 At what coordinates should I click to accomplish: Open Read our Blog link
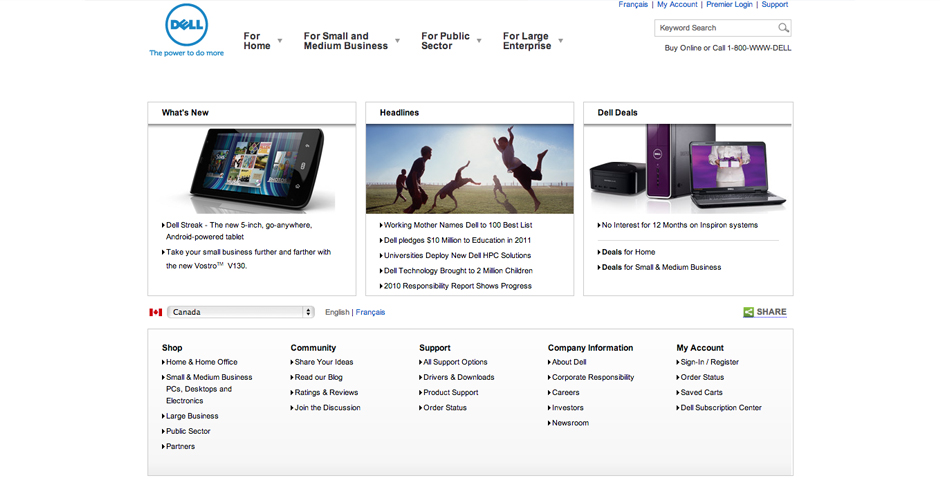tap(318, 378)
